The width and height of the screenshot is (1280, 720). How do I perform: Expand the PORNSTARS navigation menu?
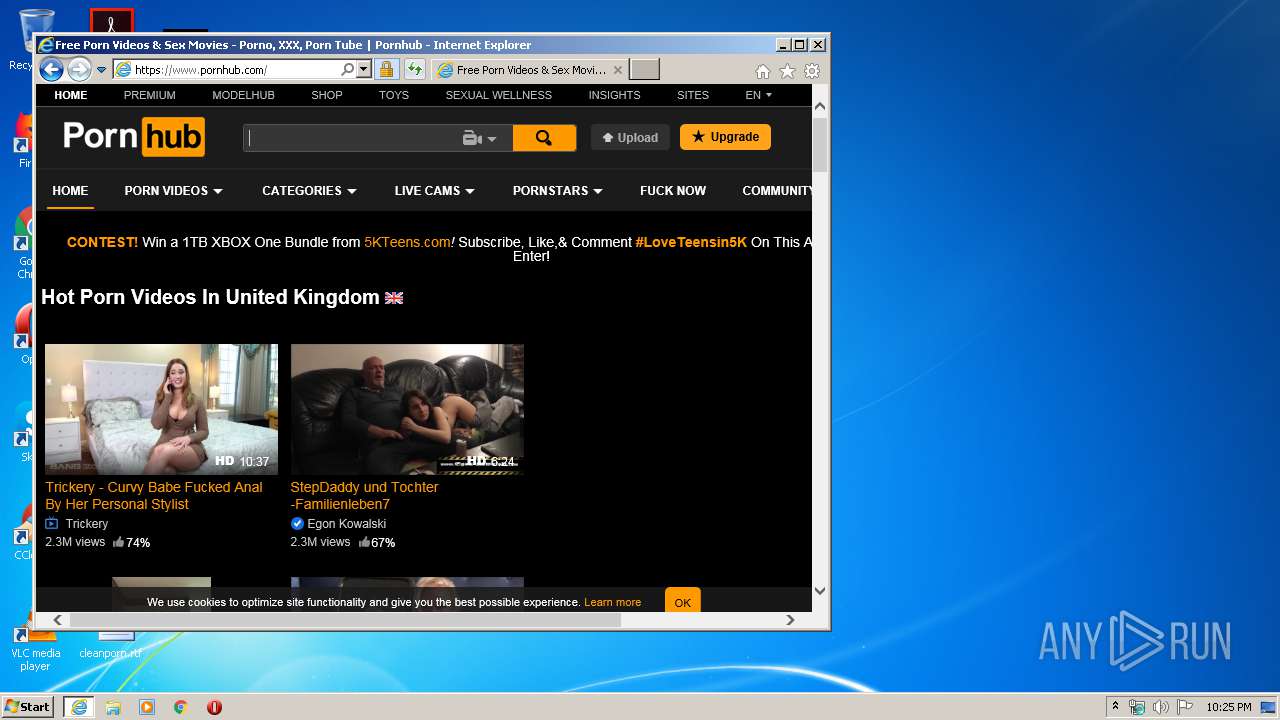pyautogui.click(x=557, y=190)
